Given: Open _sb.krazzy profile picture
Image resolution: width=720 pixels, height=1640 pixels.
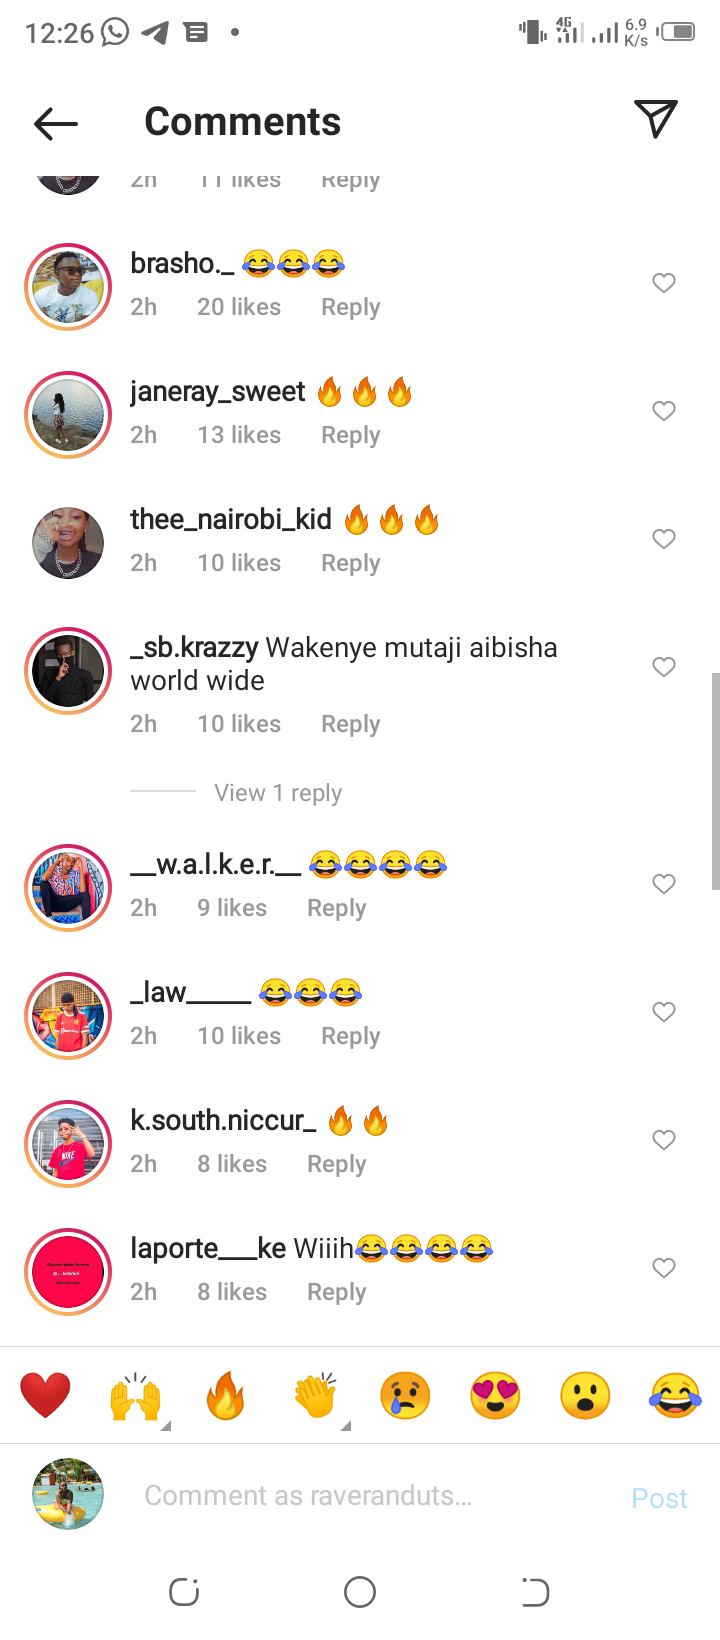Looking at the screenshot, I should [68, 671].
